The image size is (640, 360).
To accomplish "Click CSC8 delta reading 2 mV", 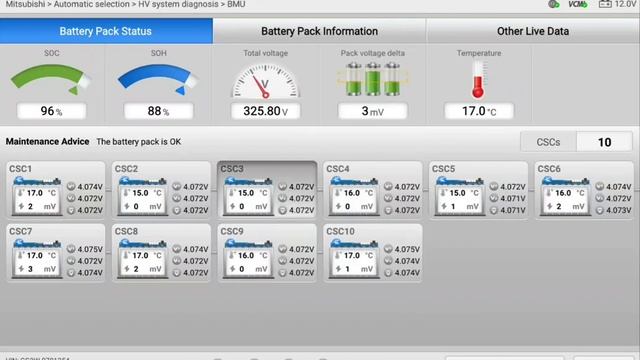I will coord(147,269).
